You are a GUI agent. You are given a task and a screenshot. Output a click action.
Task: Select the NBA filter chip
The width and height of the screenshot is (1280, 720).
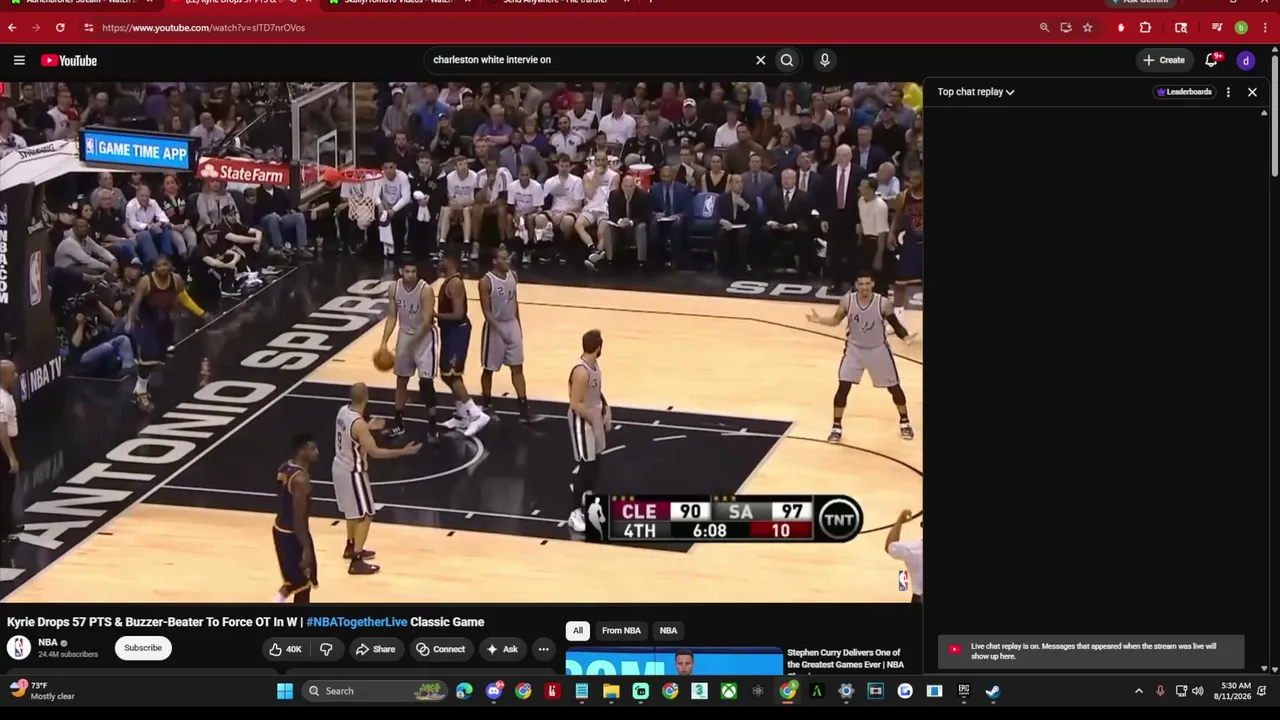tap(668, 631)
